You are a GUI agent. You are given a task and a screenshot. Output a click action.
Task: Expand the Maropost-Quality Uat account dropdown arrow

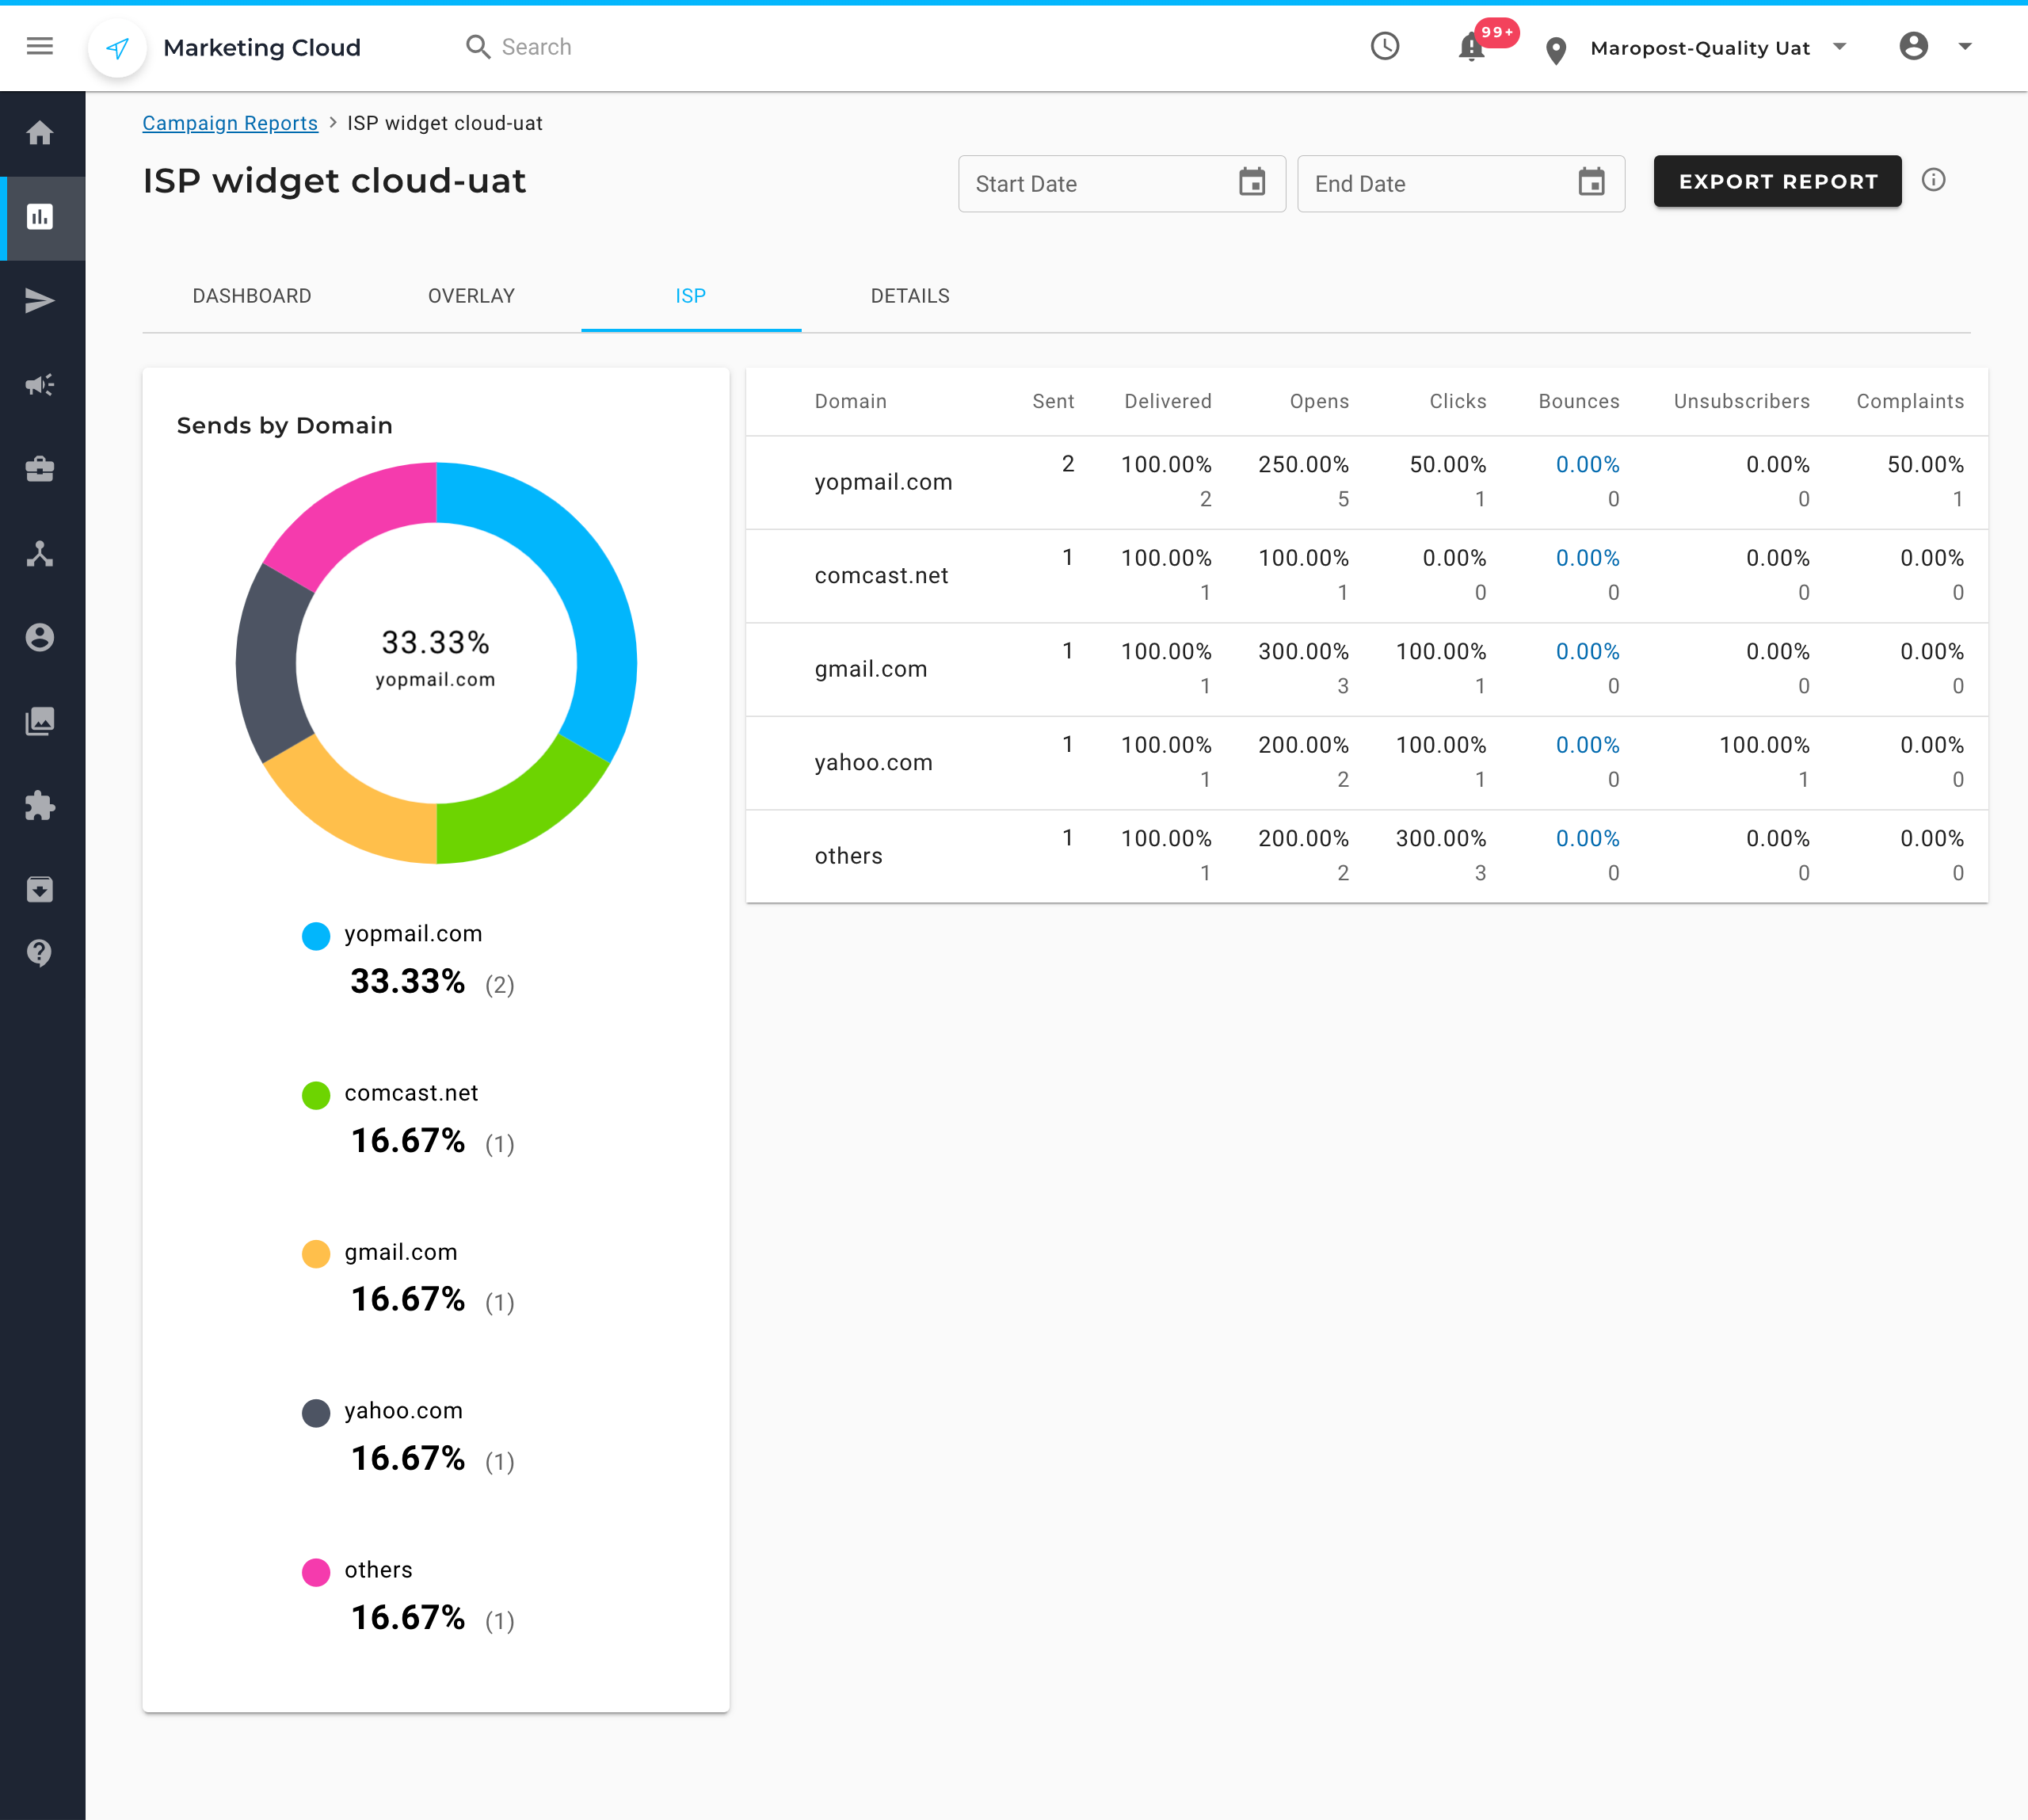click(1840, 46)
